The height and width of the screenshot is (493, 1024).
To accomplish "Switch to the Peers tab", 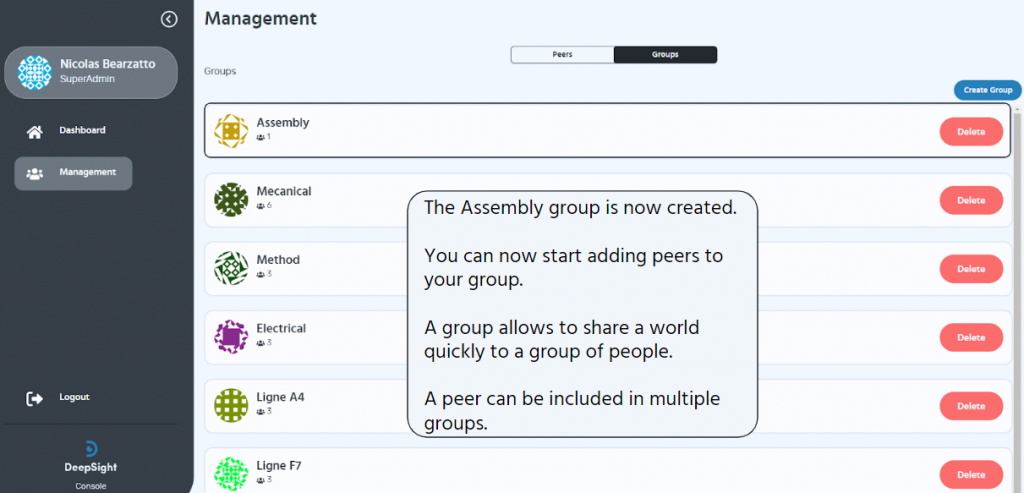I will [562, 55].
